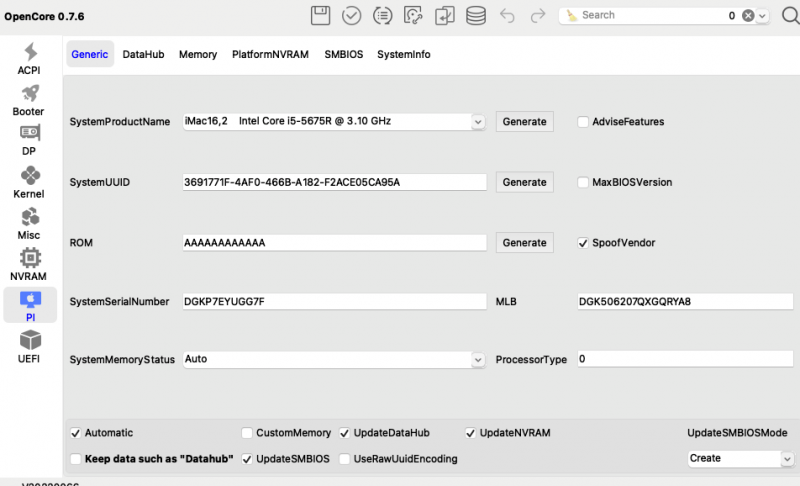Viewport: 800px width, 486px height.
Task: Click the SystemSerialNumber input field
Action: [x=335, y=301]
